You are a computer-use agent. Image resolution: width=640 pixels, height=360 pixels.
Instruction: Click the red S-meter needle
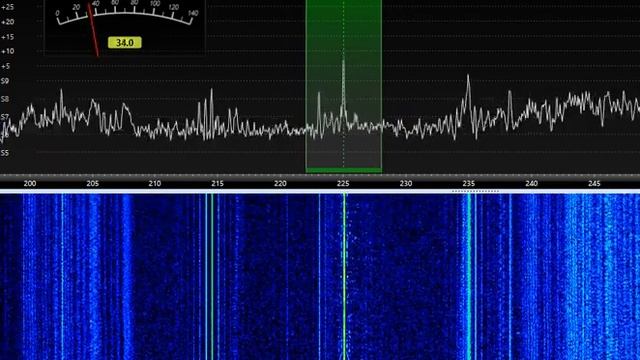pyautogui.click(x=93, y=30)
